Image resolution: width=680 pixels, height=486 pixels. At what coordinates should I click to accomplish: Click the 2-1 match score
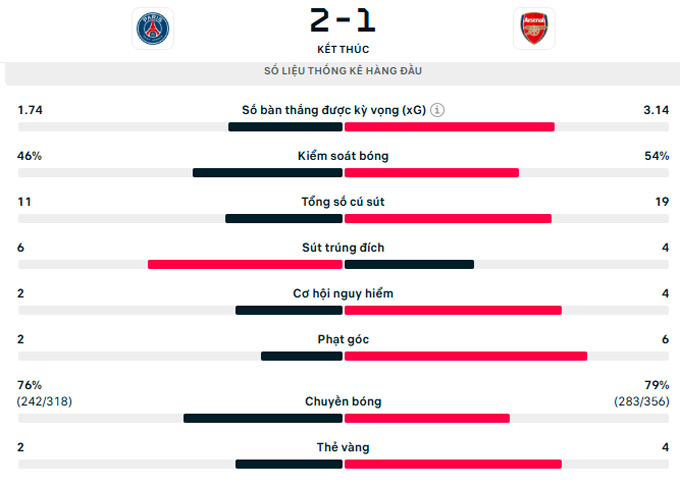pyautogui.click(x=342, y=20)
